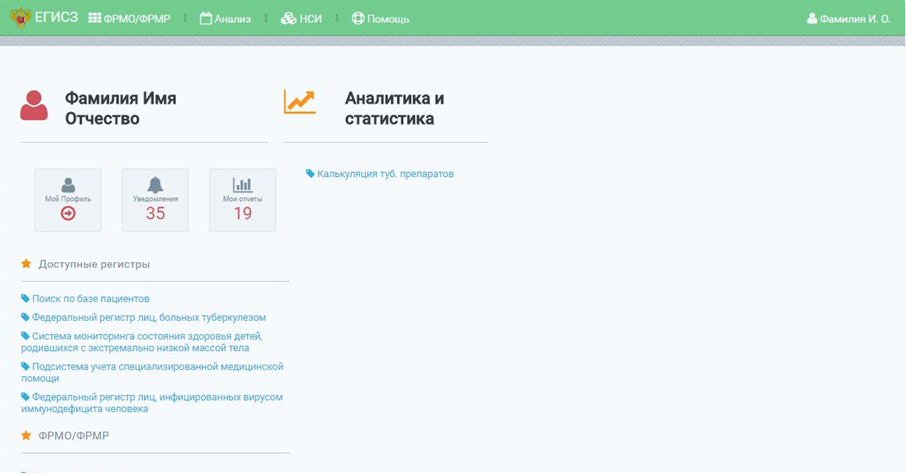Click the Мои отчеты bar chart icon
This screenshot has height=474, width=906.
click(242, 185)
